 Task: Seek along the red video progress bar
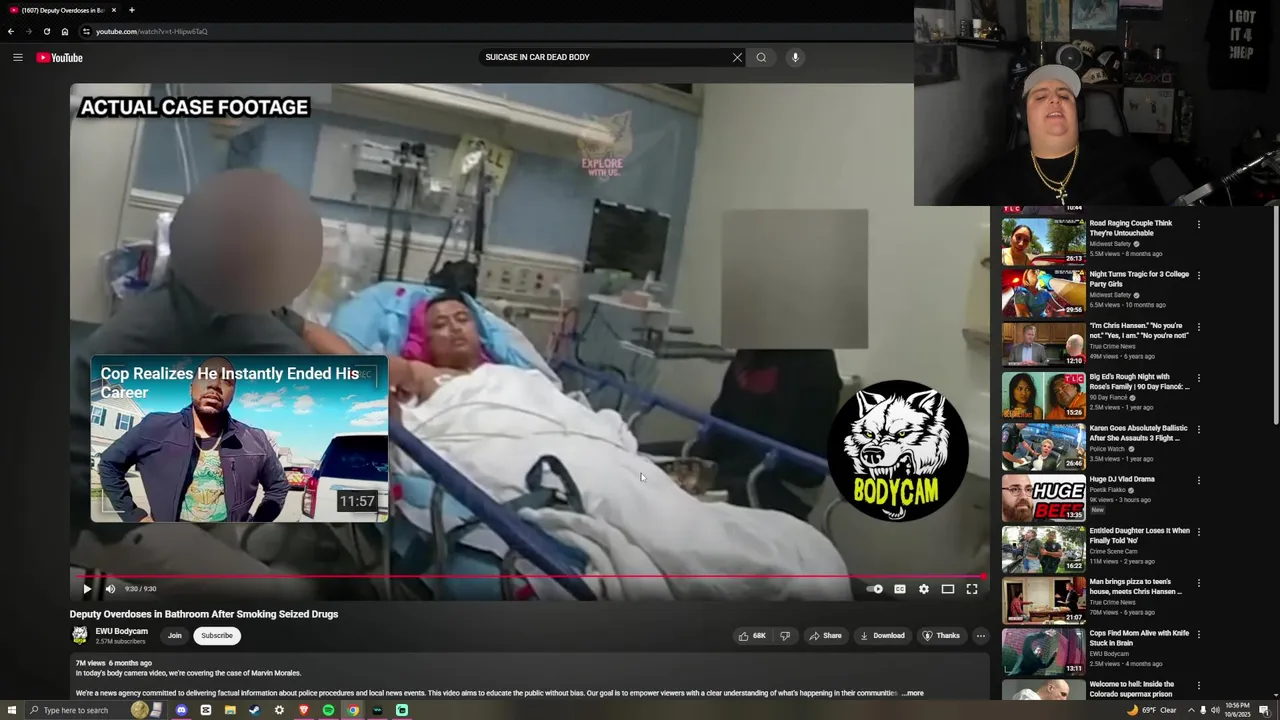pos(529,576)
